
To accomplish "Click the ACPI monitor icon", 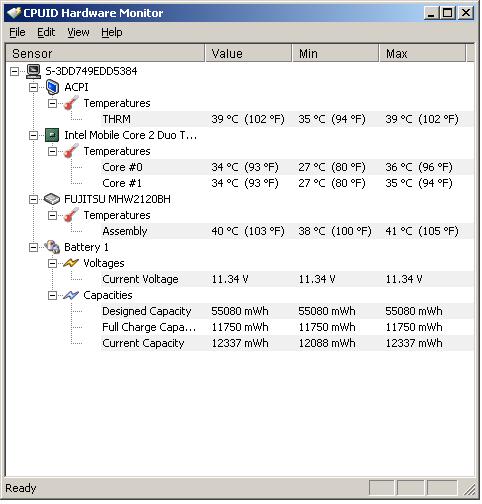I will coord(52,87).
